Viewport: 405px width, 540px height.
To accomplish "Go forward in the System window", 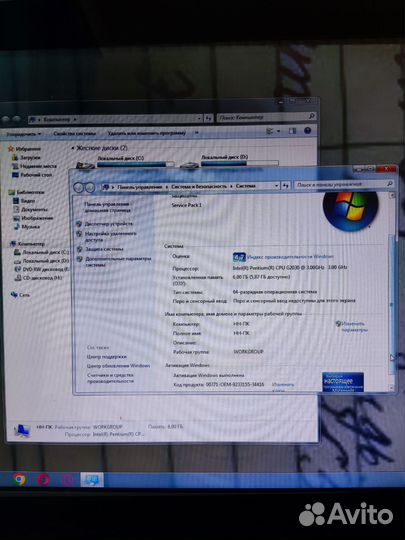I will point(90,187).
